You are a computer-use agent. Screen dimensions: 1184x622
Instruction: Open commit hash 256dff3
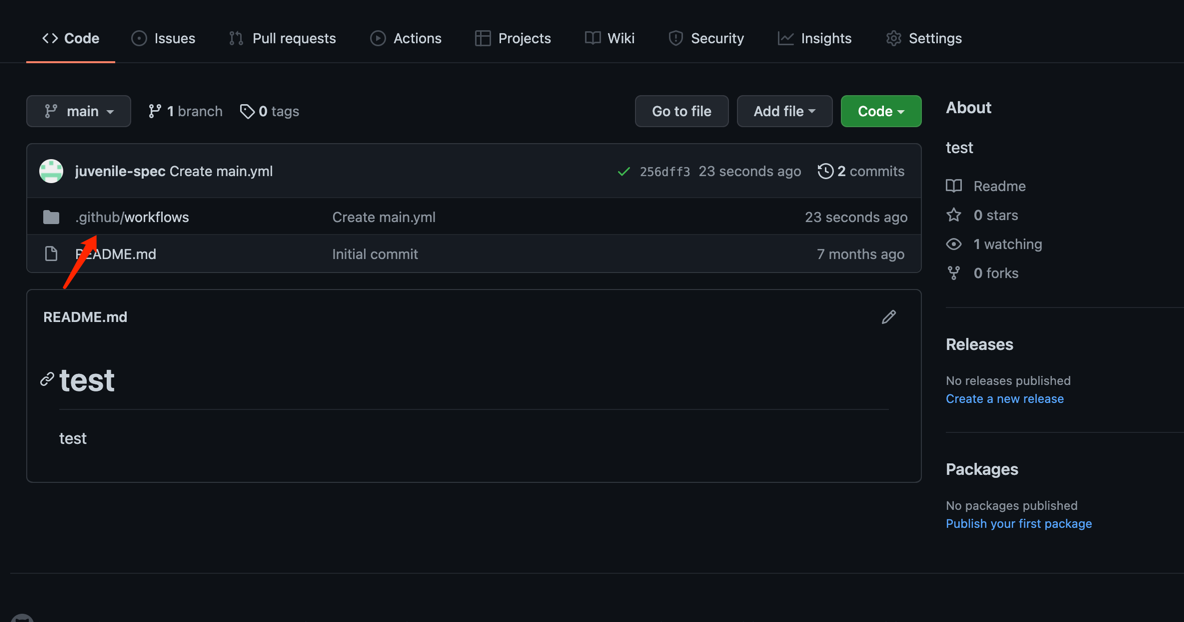pos(664,172)
